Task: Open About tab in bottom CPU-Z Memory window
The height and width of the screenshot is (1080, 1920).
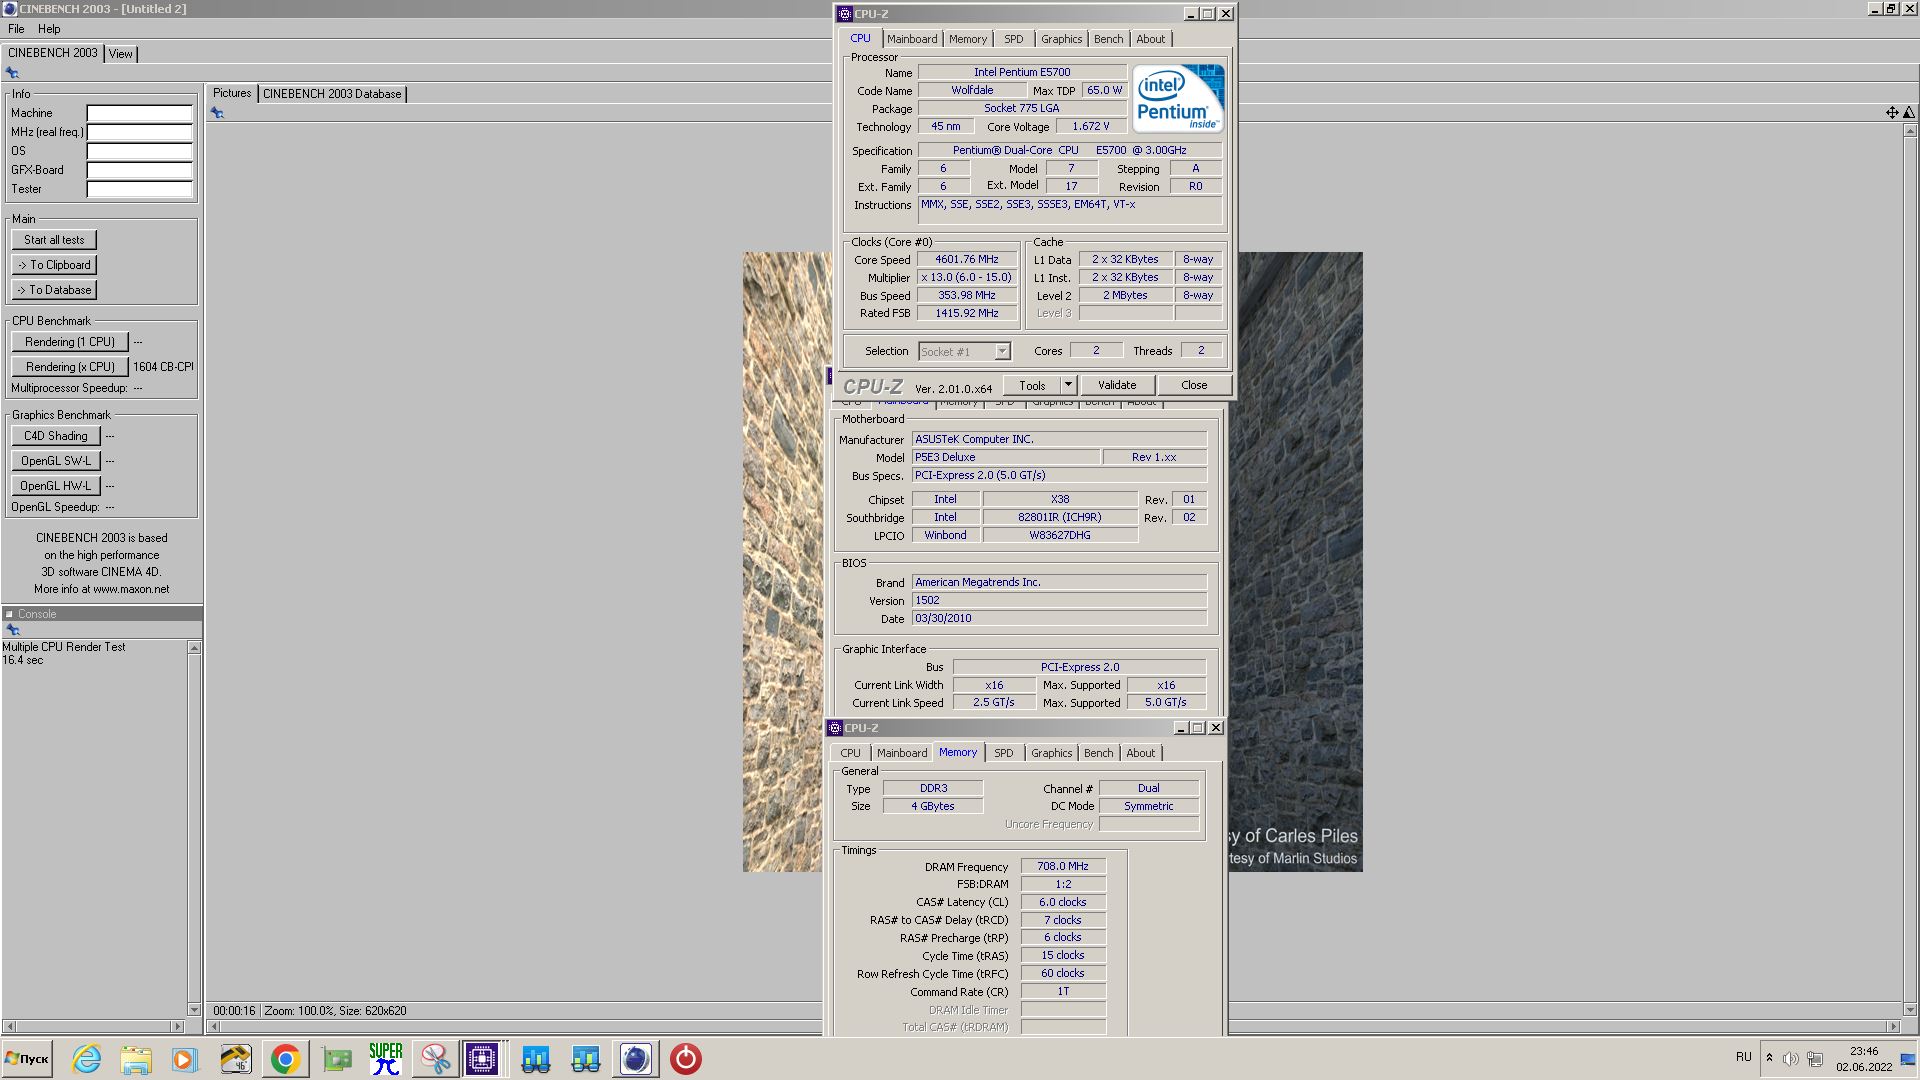Action: 1140,753
